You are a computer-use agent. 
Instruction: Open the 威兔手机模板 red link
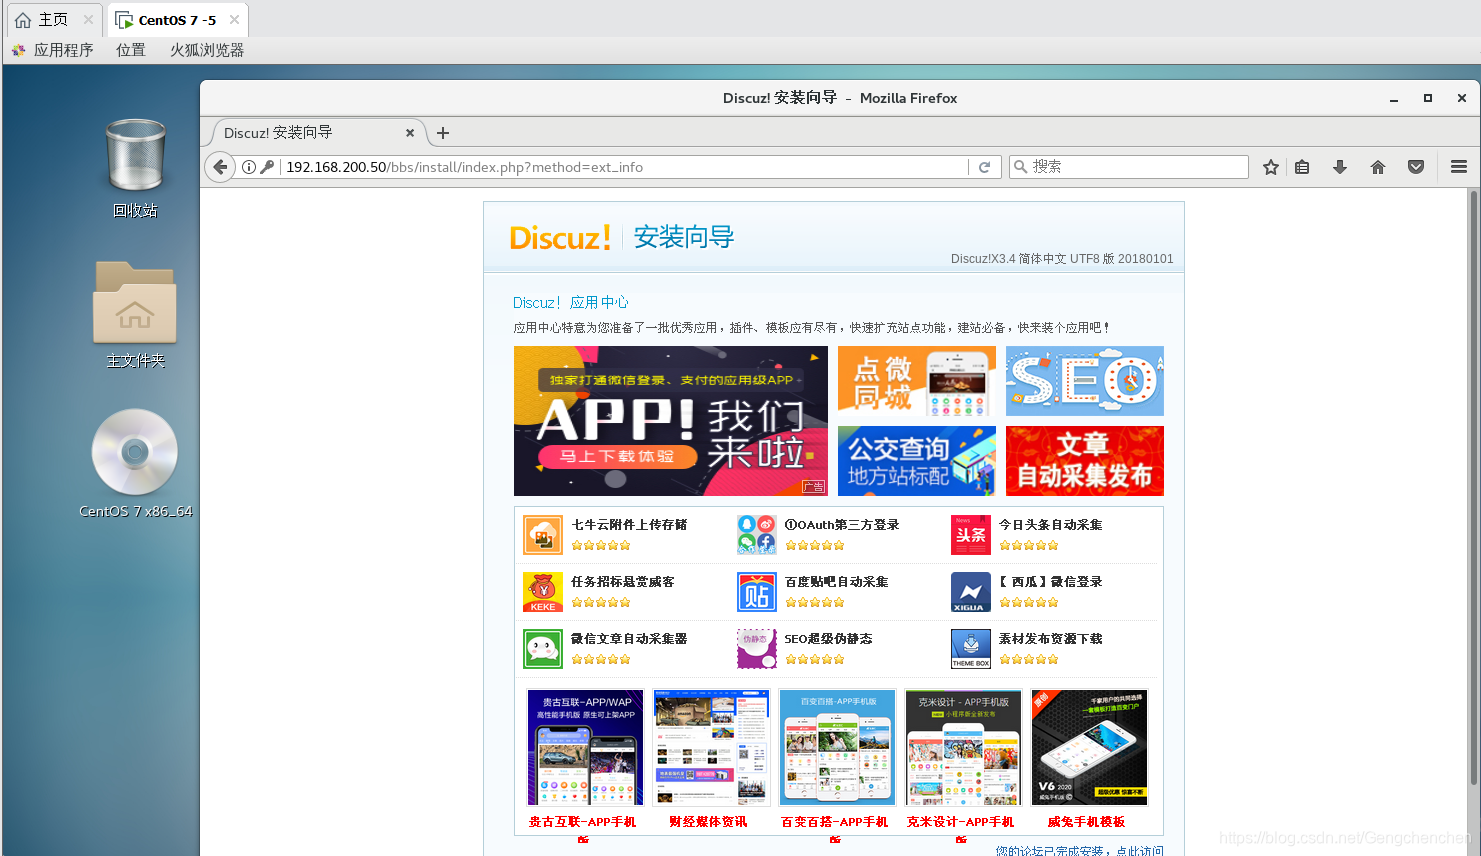tap(1086, 822)
